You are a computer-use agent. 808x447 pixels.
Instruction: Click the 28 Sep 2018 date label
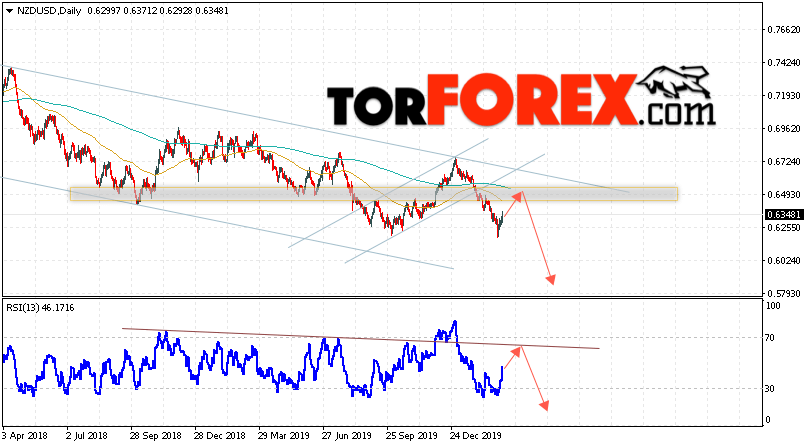[156, 436]
